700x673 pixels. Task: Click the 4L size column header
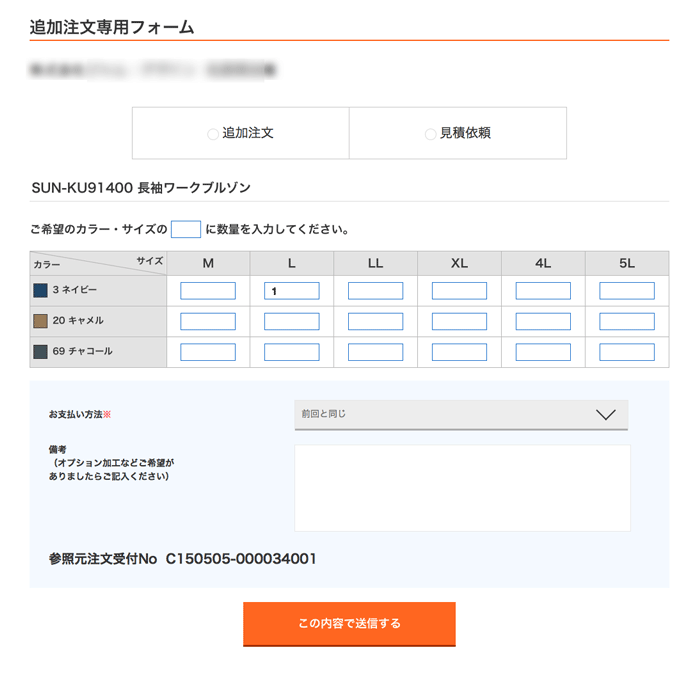click(x=543, y=263)
